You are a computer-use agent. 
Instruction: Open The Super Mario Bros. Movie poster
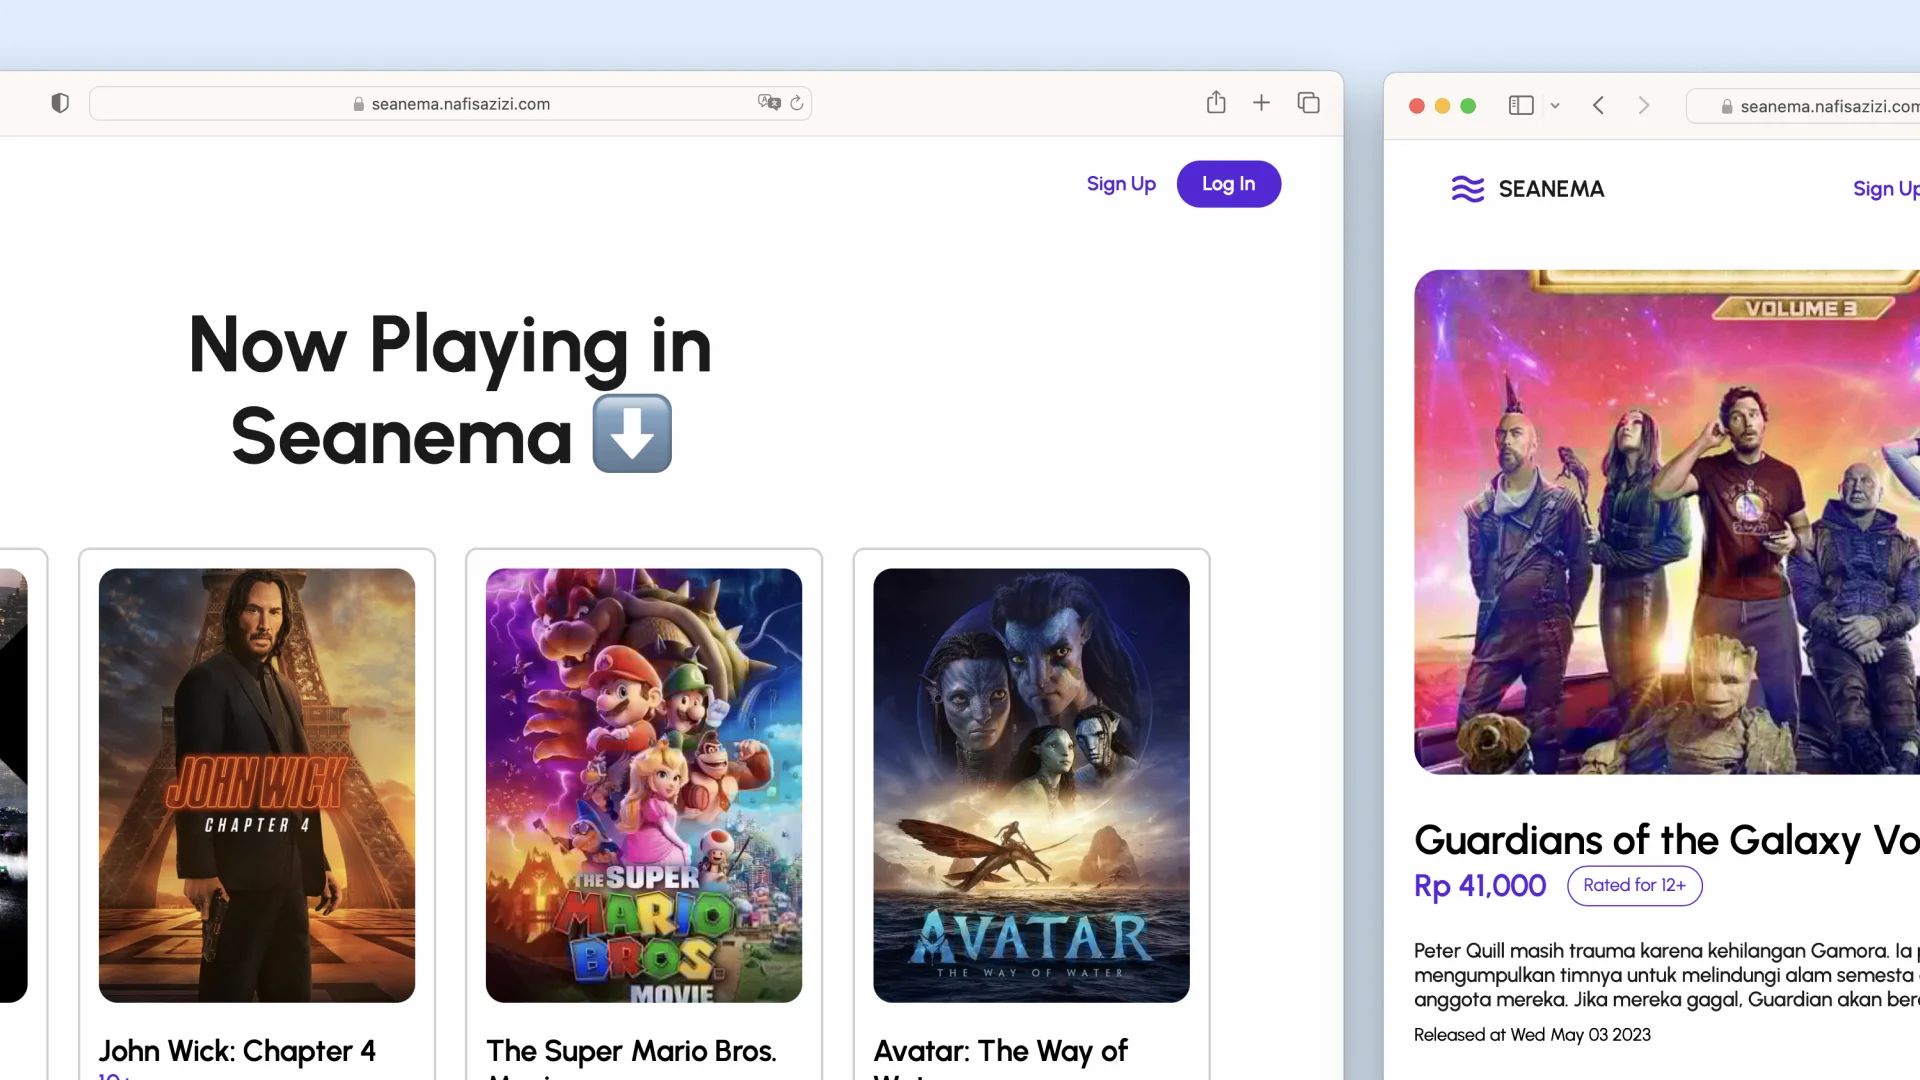[643, 786]
